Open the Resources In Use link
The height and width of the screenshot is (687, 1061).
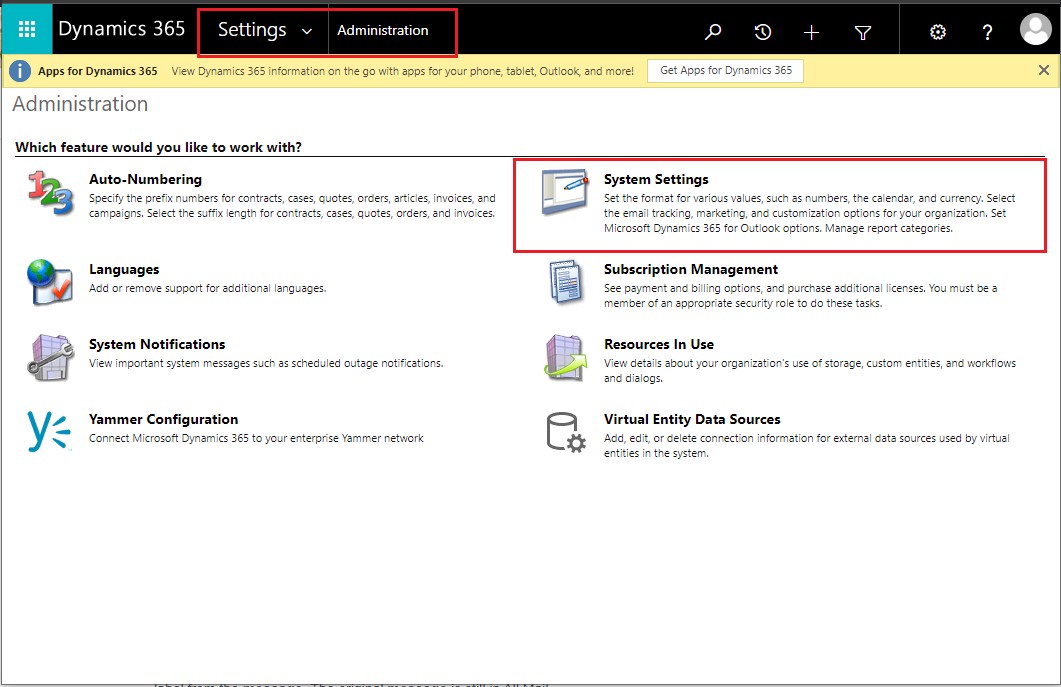click(659, 345)
